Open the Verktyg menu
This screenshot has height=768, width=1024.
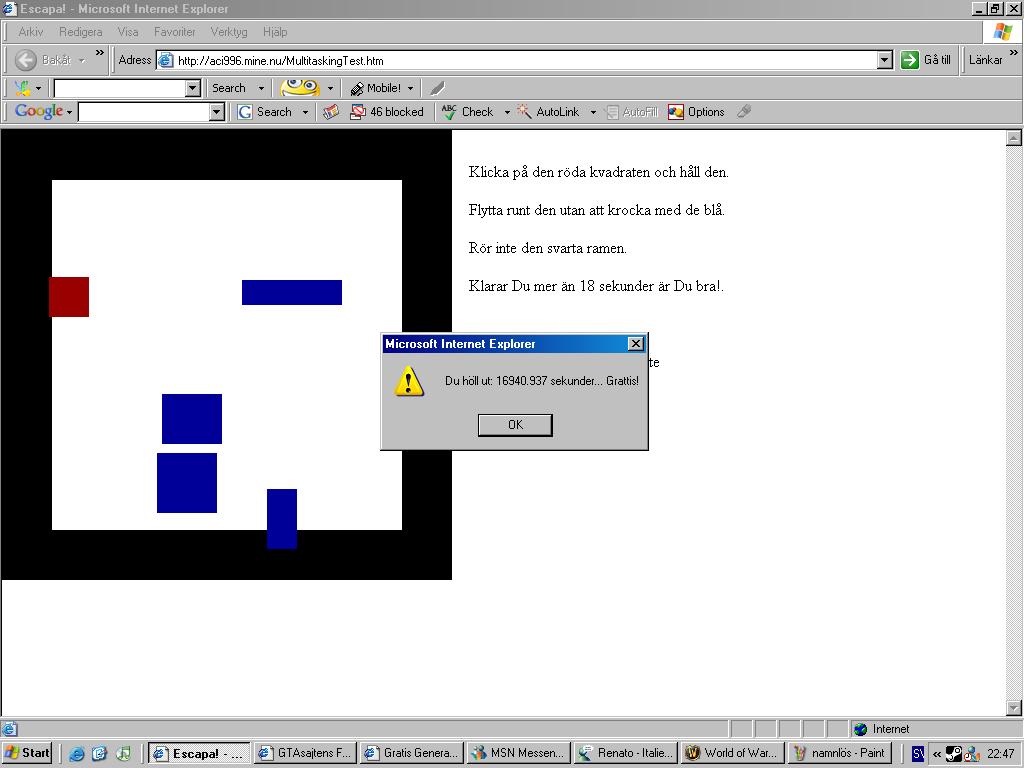[x=229, y=31]
